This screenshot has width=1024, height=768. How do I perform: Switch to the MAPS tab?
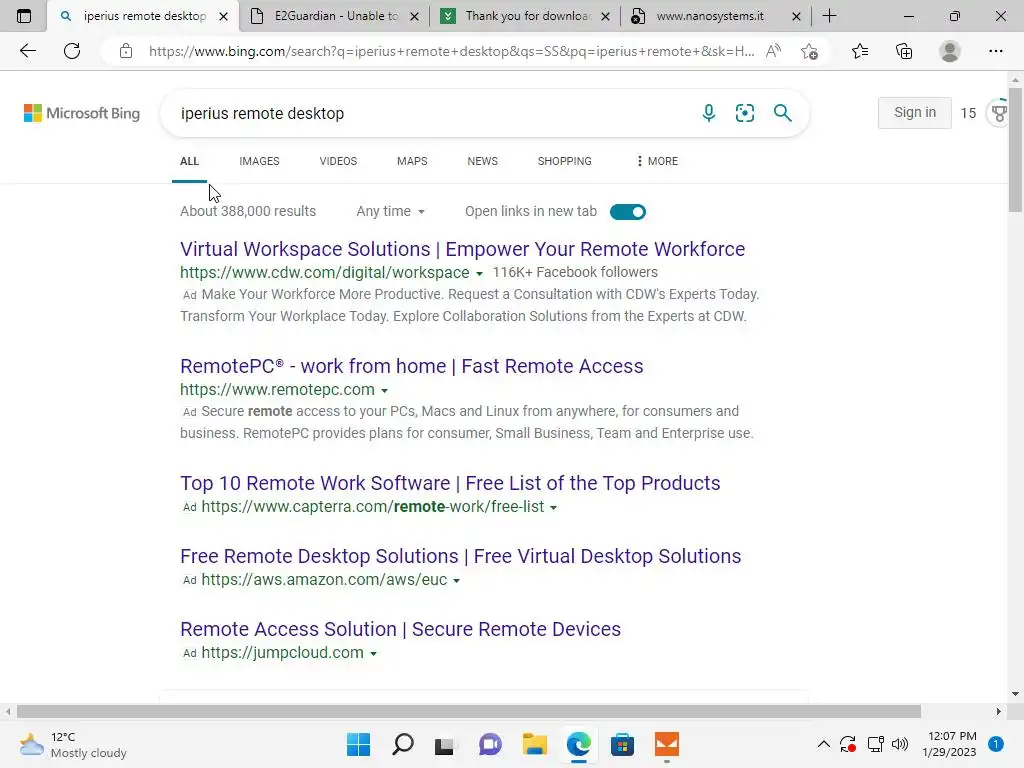(412, 161)
